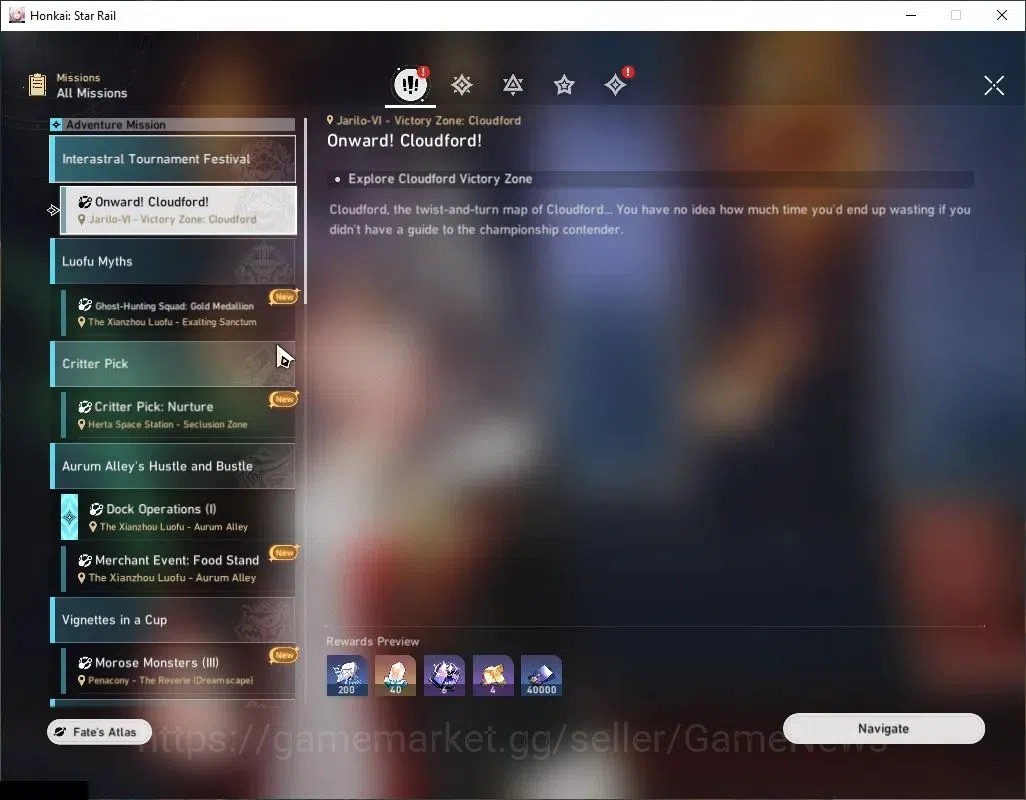Click the Herta Space Station - Seclusion Zone location
The width and height of the screenshot is (1026, 800).
tap(168, 425)
